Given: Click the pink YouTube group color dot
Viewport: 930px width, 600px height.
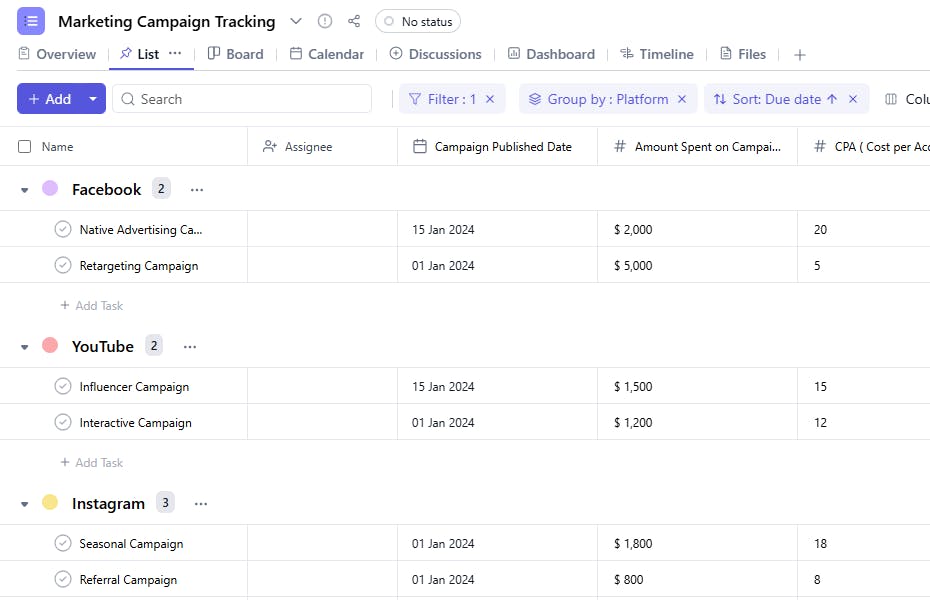Looking at the screenshot, I should click(50, 345).
